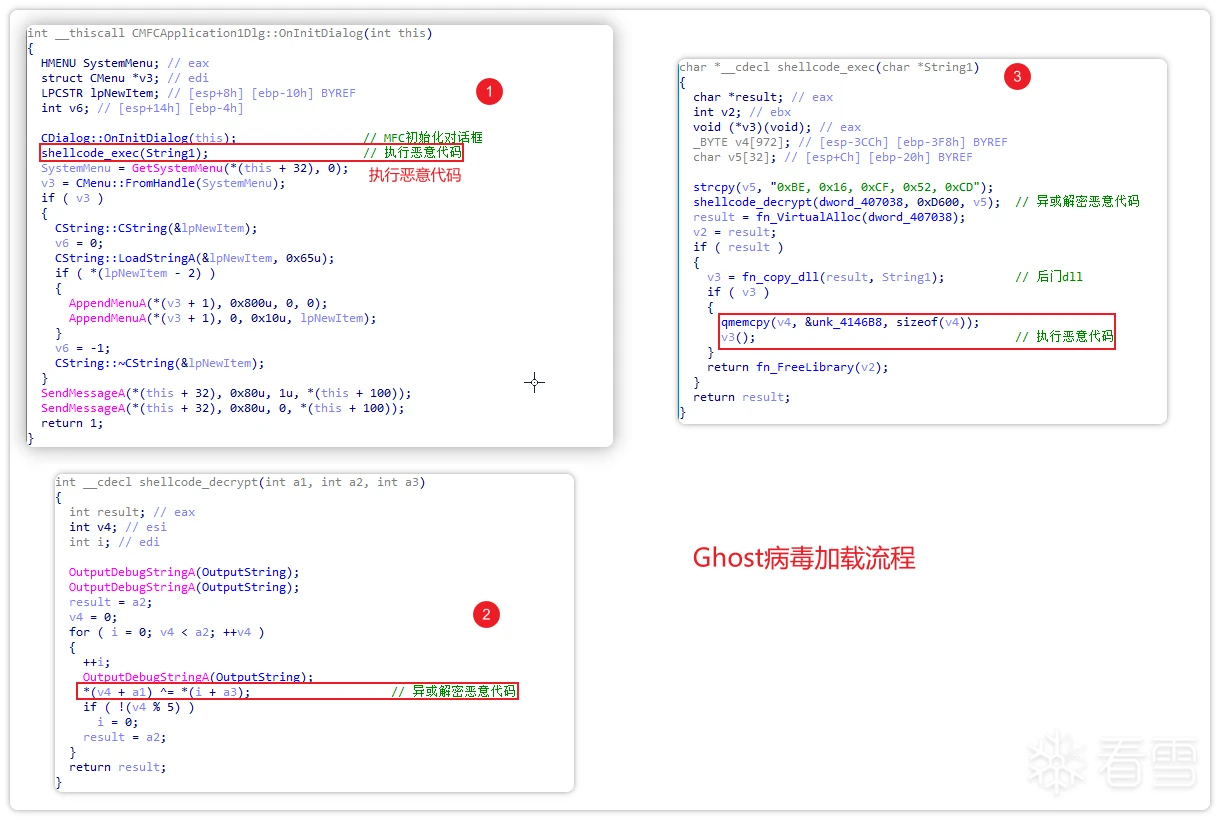The width and height of the screenshot is (1220, 820).
Task: Click the 'CString::CString(&lpNewItem);' constructor call
Action: coord(156,228)
